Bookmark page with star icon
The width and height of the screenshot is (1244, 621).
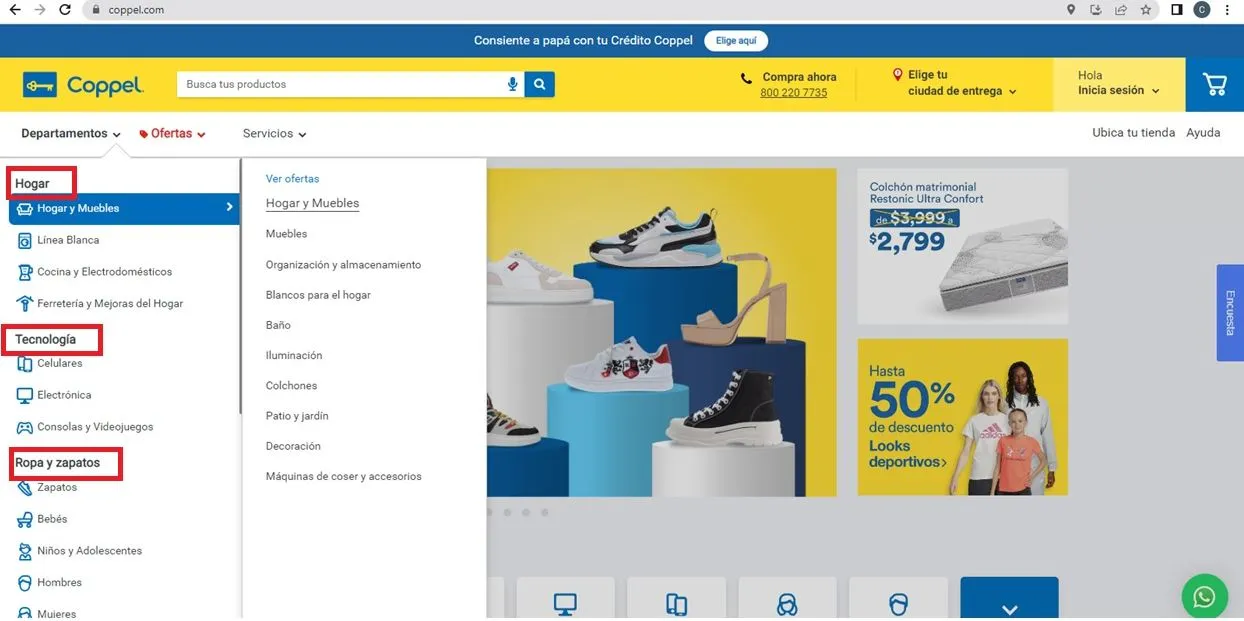[1146, 10]
